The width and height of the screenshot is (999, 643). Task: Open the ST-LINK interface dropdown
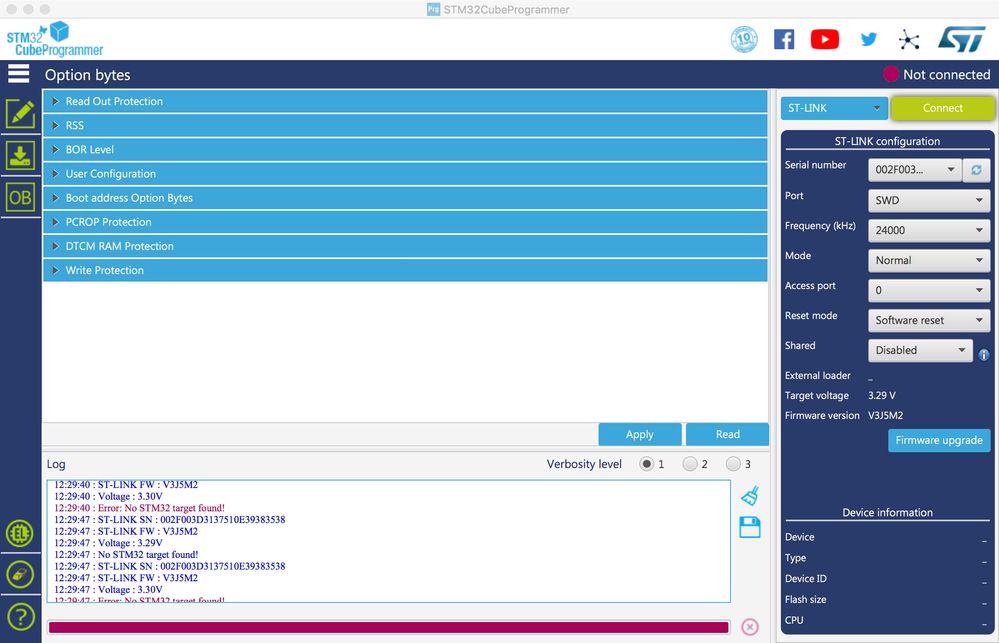point(834,108)
